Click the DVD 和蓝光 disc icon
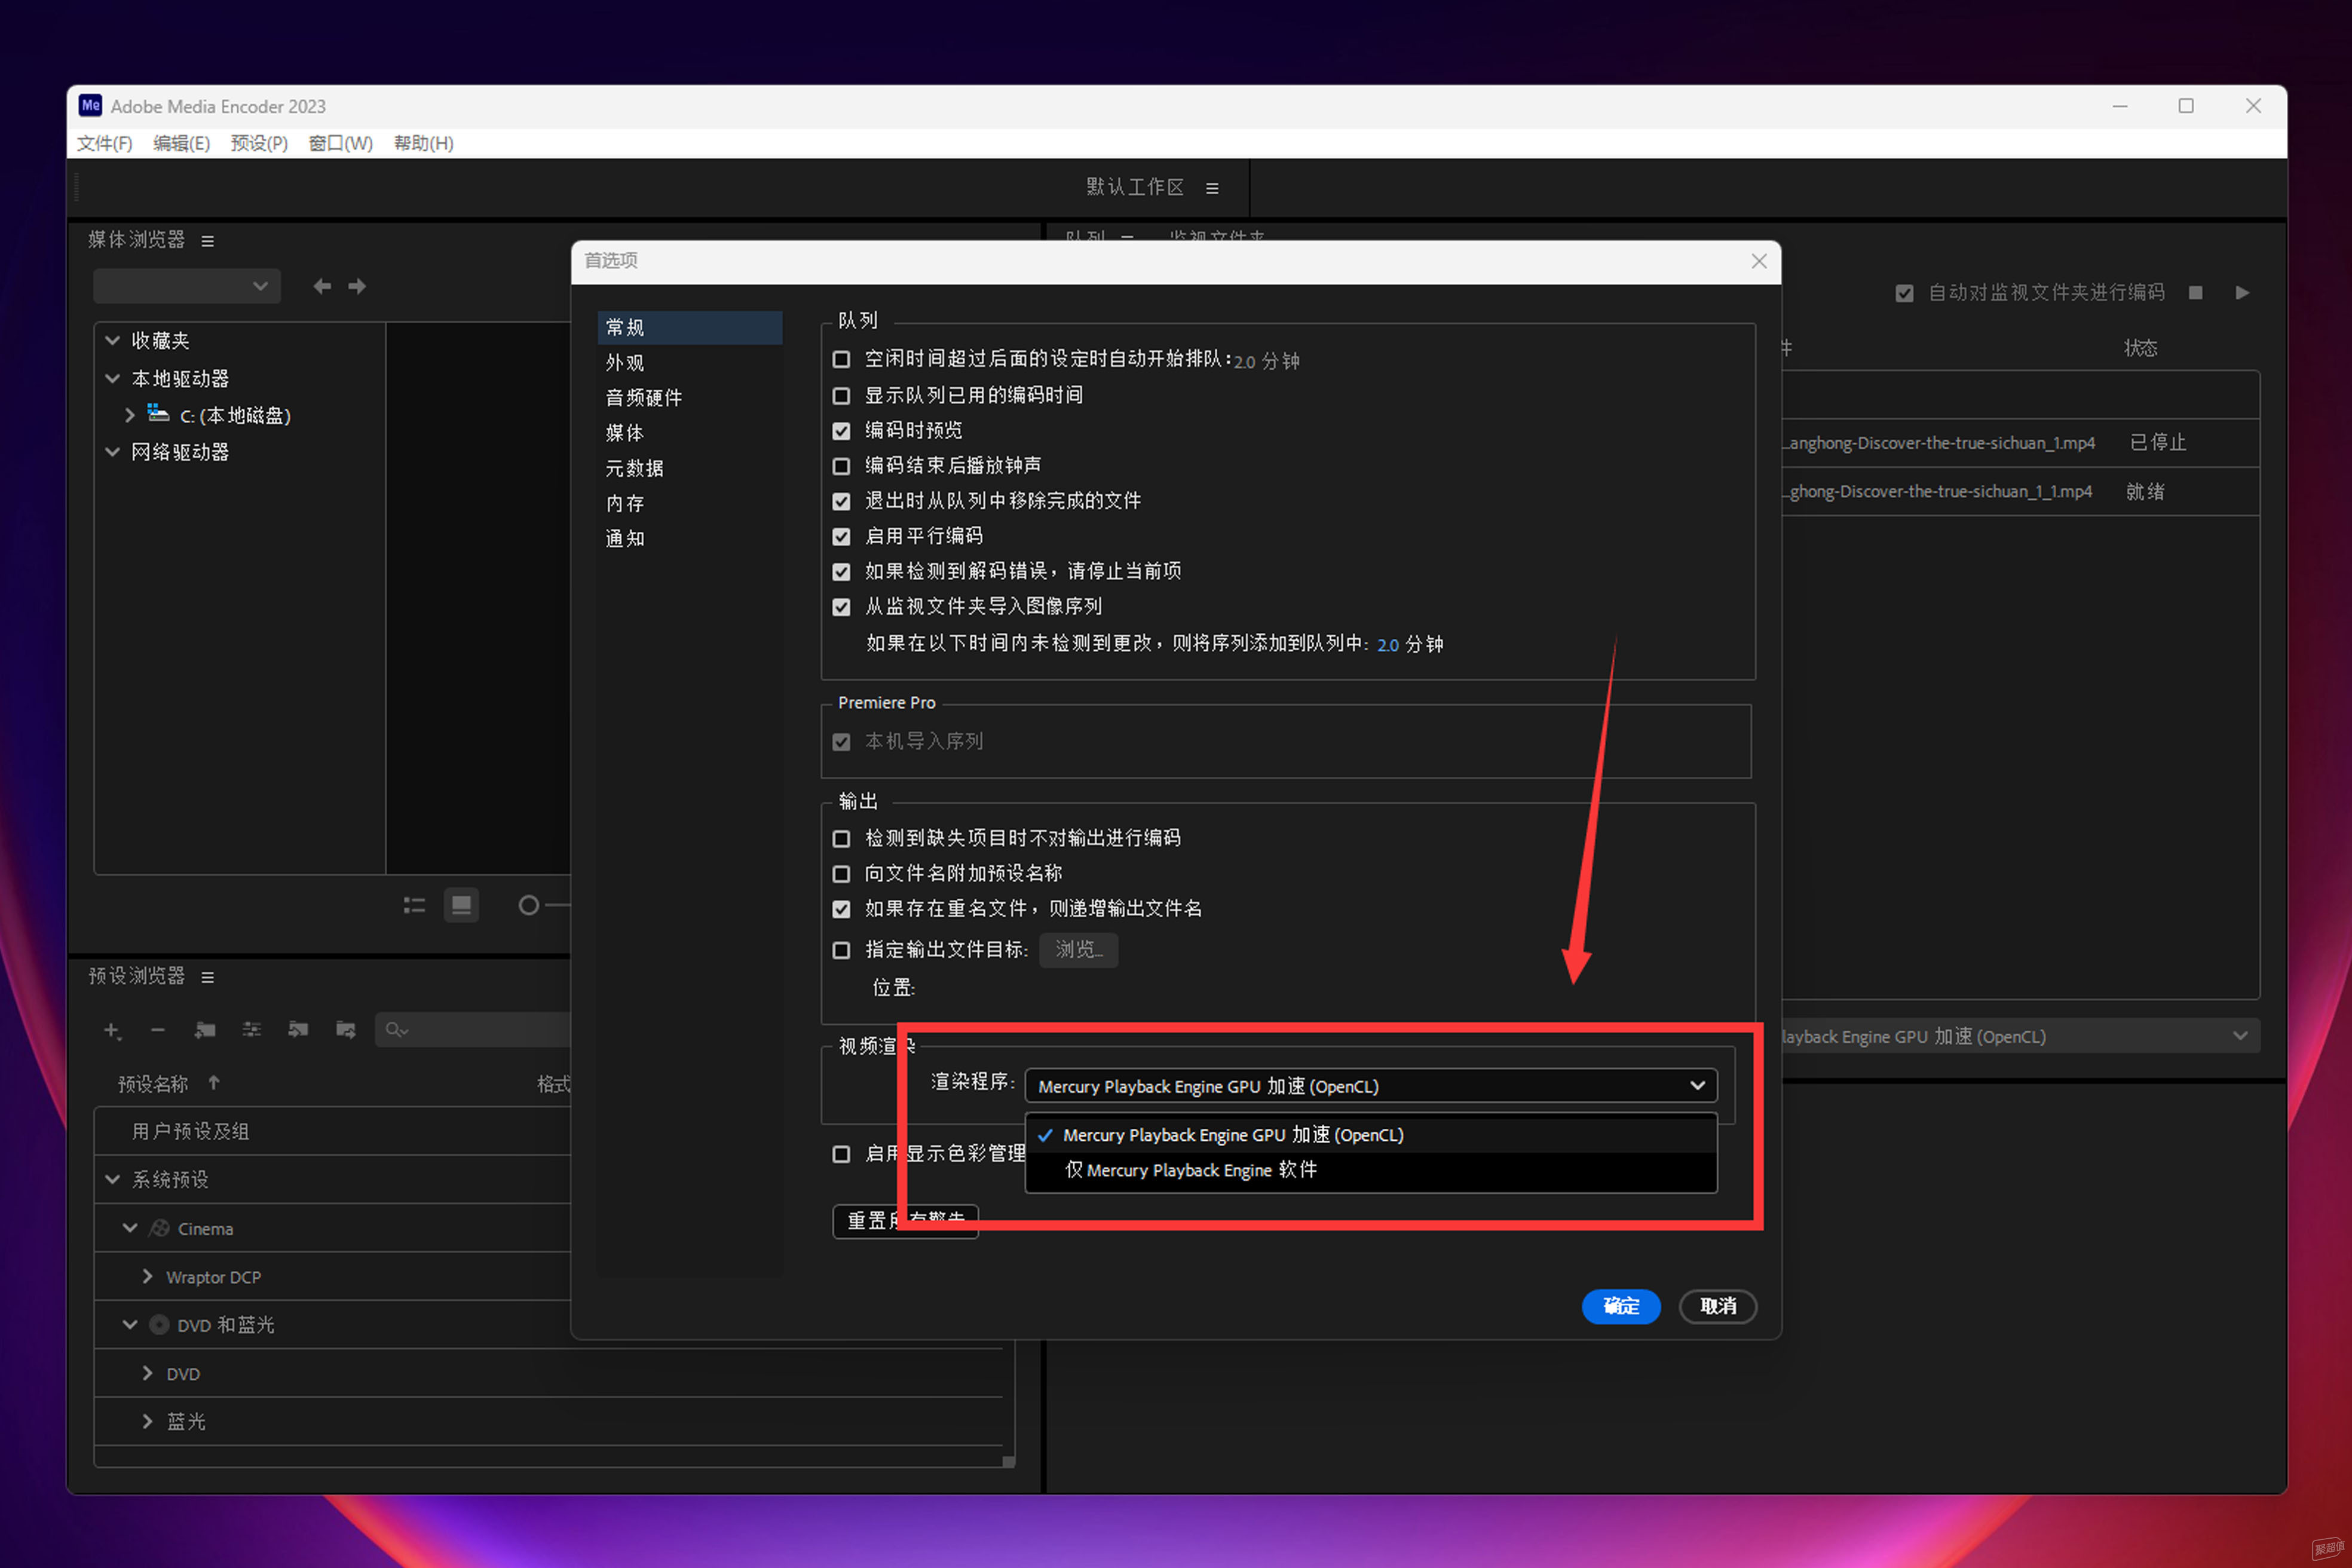 159,1325
